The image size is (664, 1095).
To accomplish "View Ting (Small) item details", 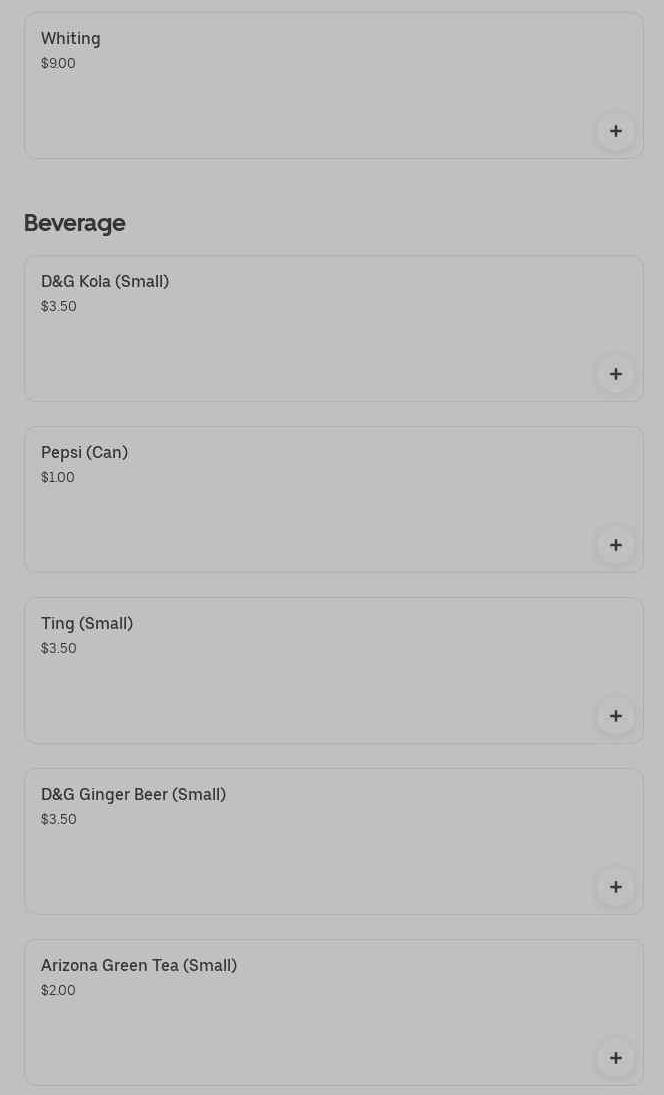I will coord(87,624).
